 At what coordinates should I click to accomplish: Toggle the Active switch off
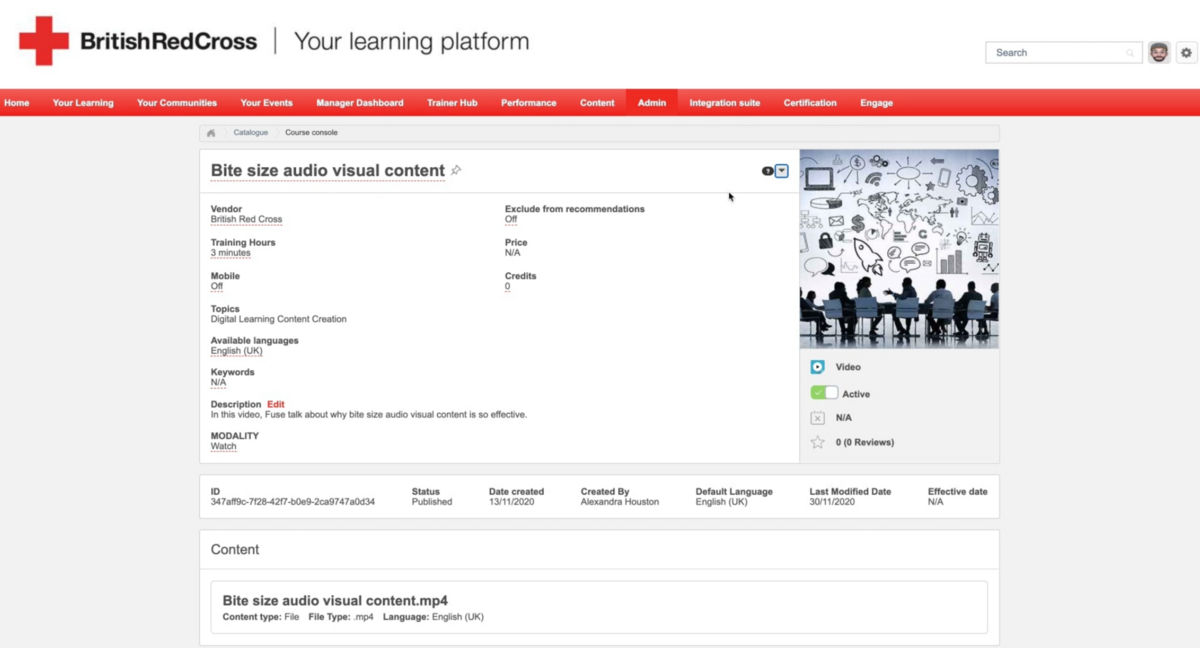tap(825, 393)
